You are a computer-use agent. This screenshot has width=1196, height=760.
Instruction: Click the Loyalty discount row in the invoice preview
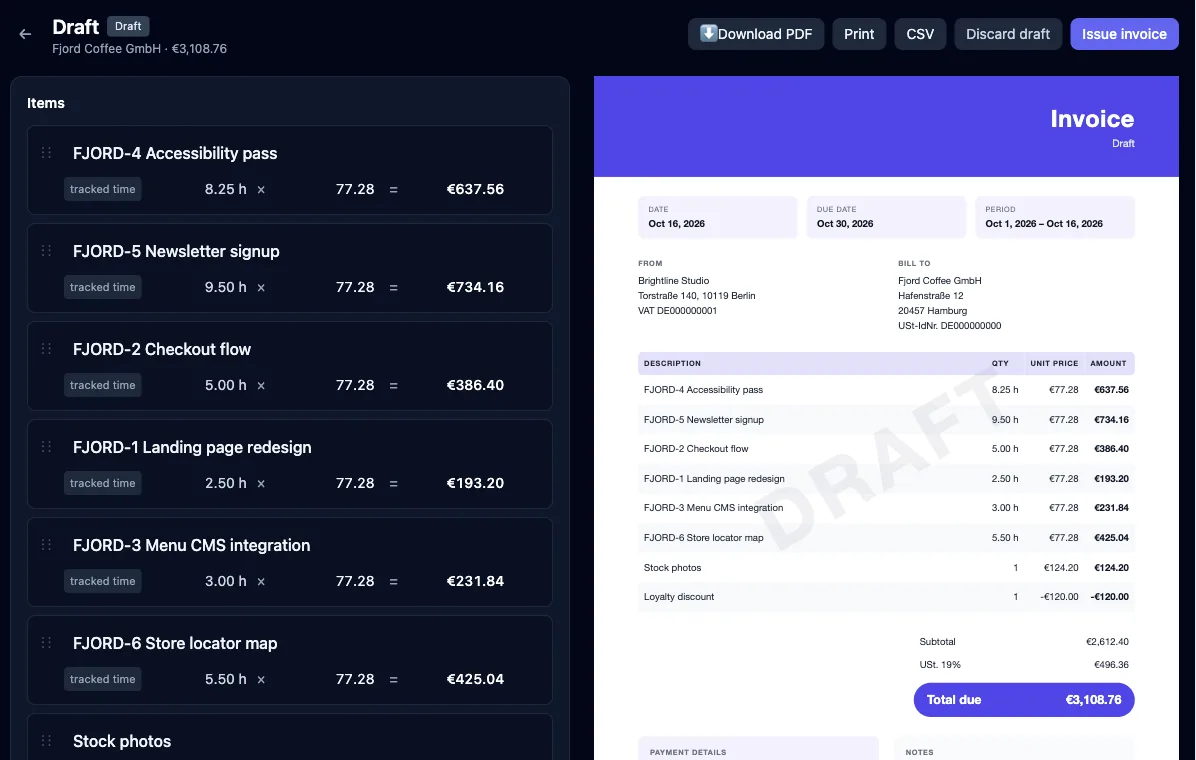coord(886,597)
